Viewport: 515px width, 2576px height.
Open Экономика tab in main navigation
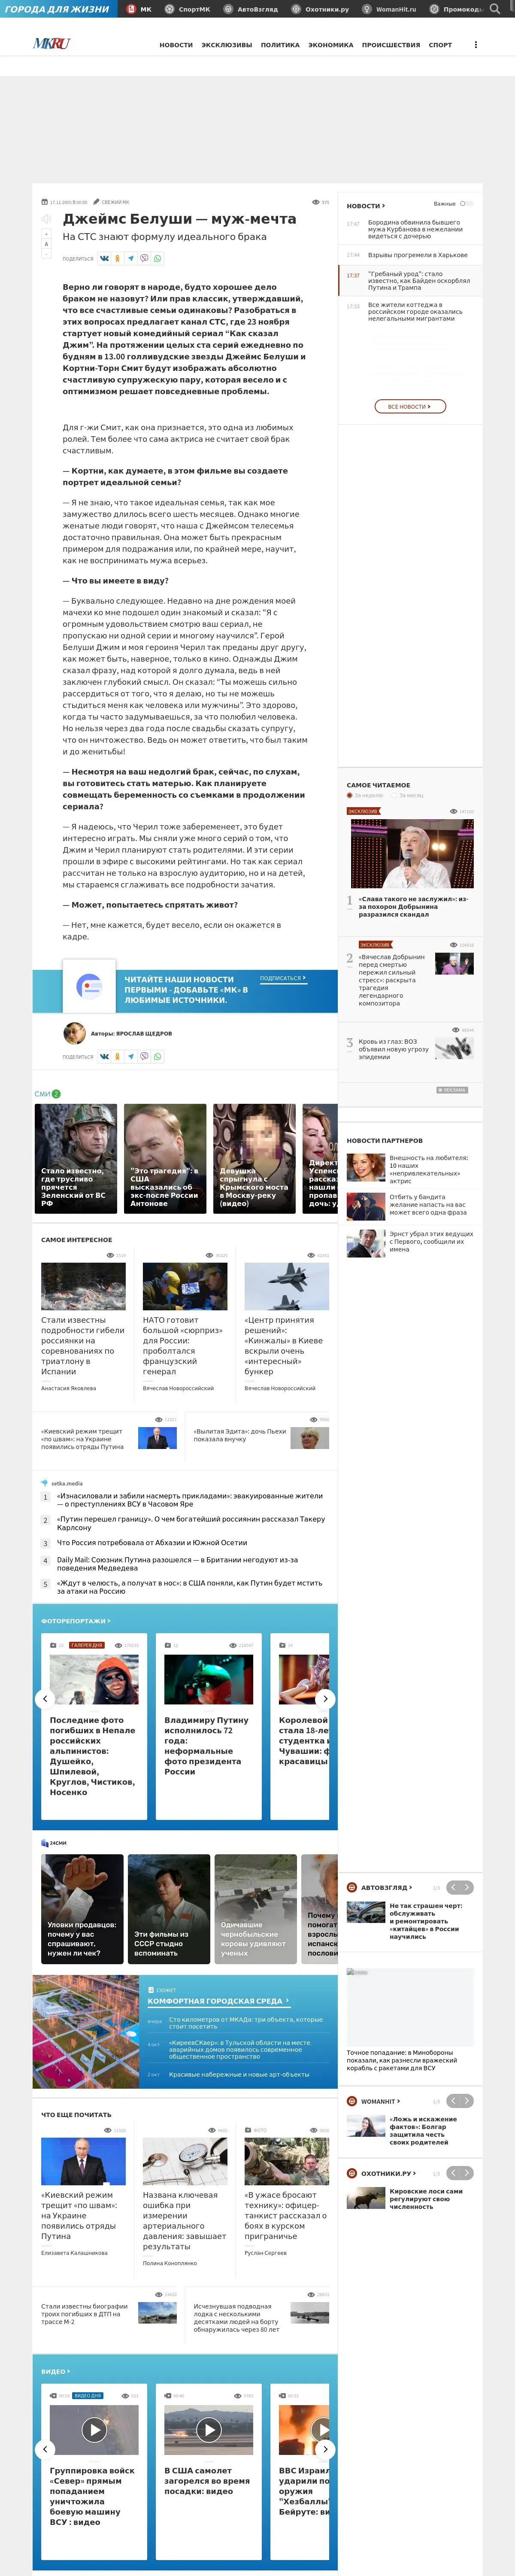pyautogui.click(x=331, y=45)
